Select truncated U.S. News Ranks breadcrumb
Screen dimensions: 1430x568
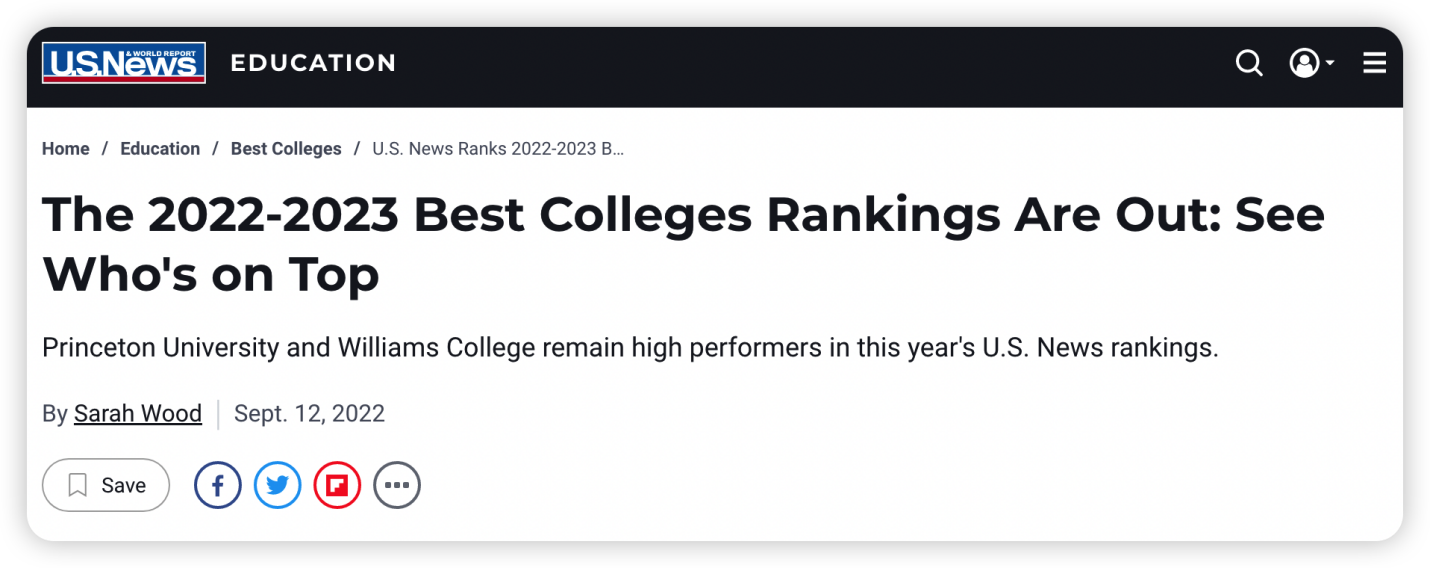[x=498, y=149]
